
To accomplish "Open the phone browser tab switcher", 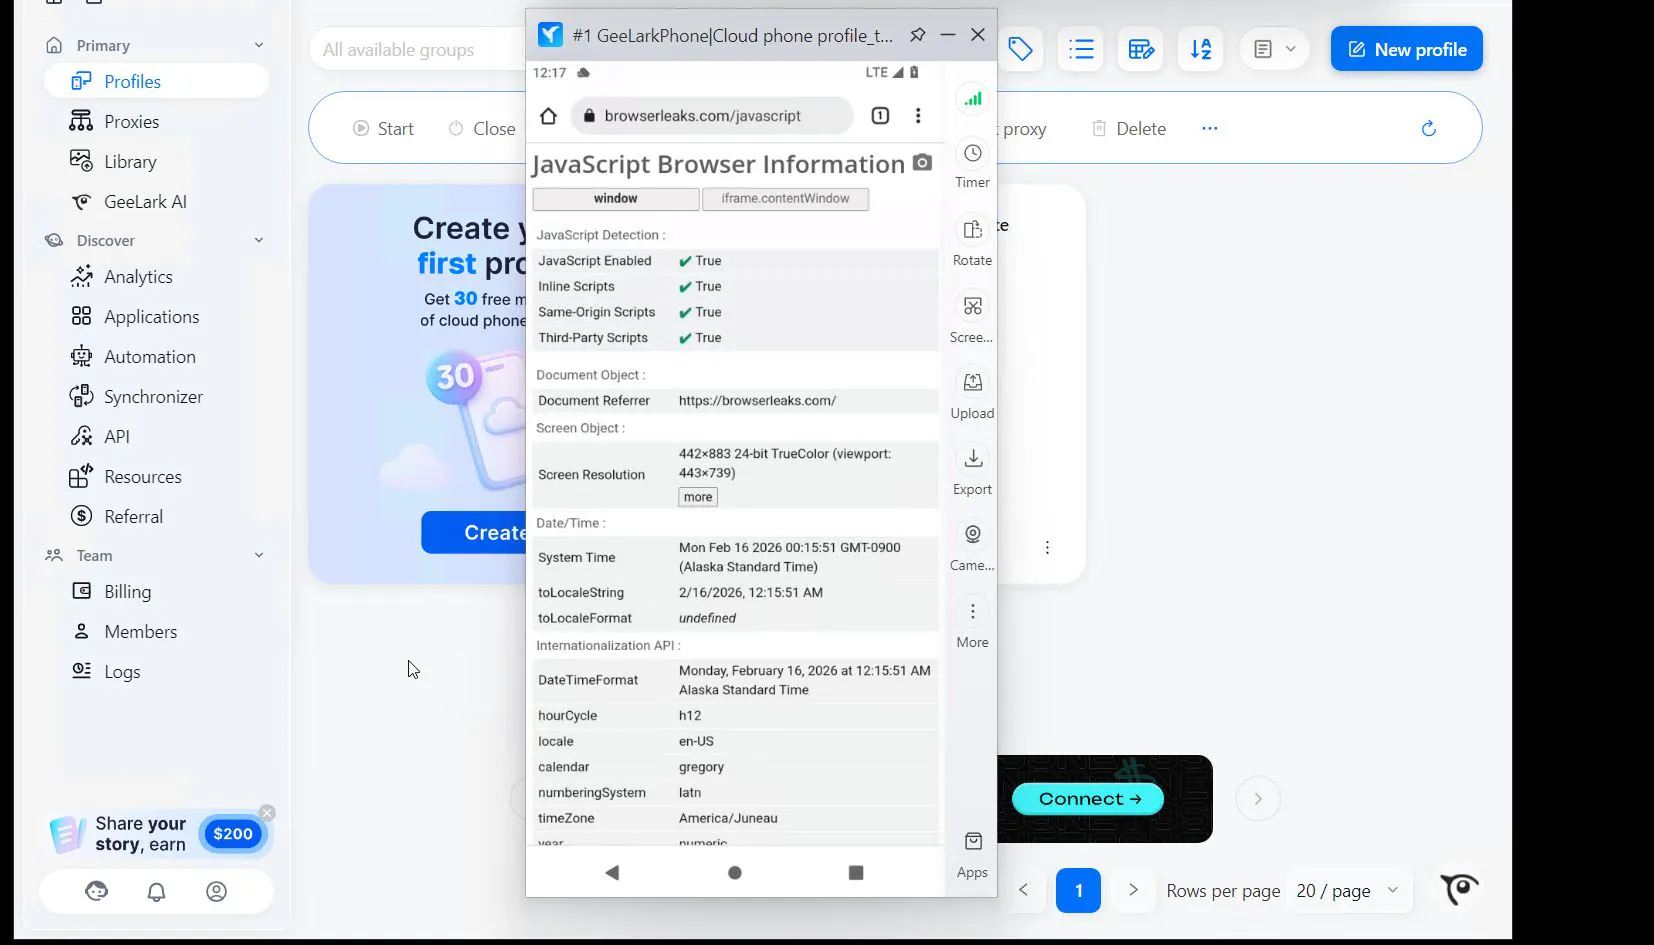I will (880, 116).
